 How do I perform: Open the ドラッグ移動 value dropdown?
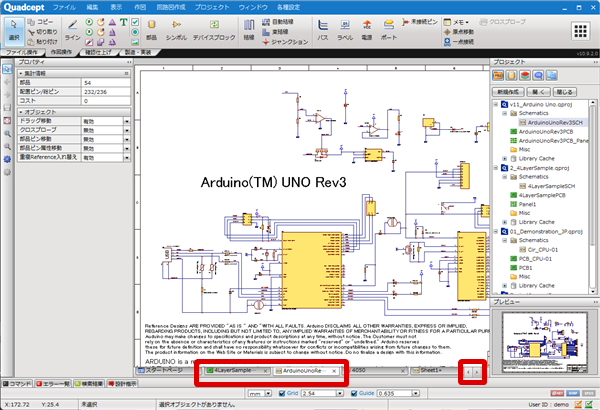[127, 121]
